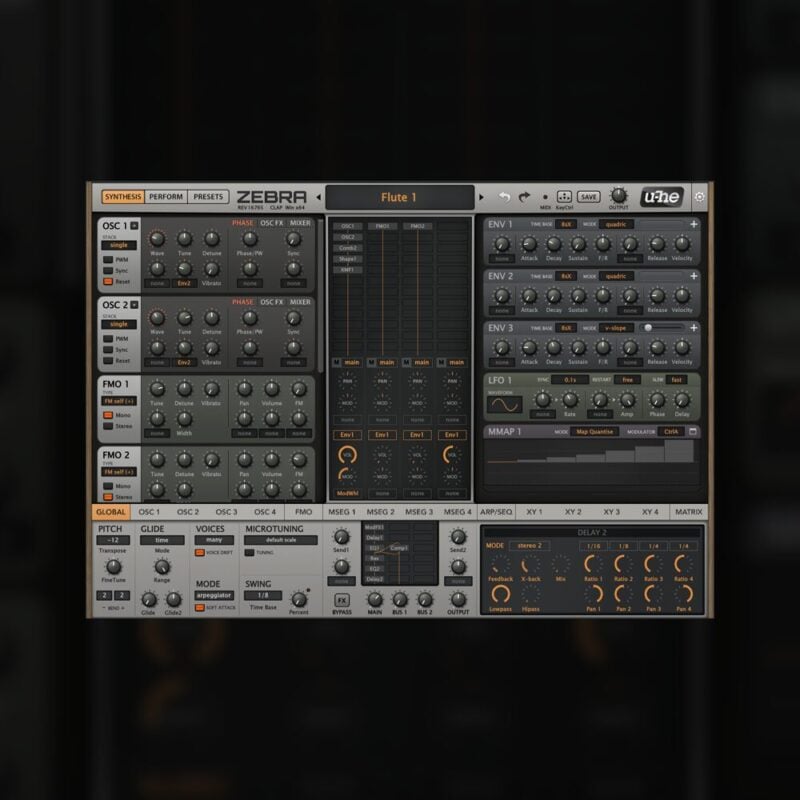The width and height of the screenshot is (800, 800).
Task: Enable Stereo in the FMO 1 panel
Action: tap(108, 426)
